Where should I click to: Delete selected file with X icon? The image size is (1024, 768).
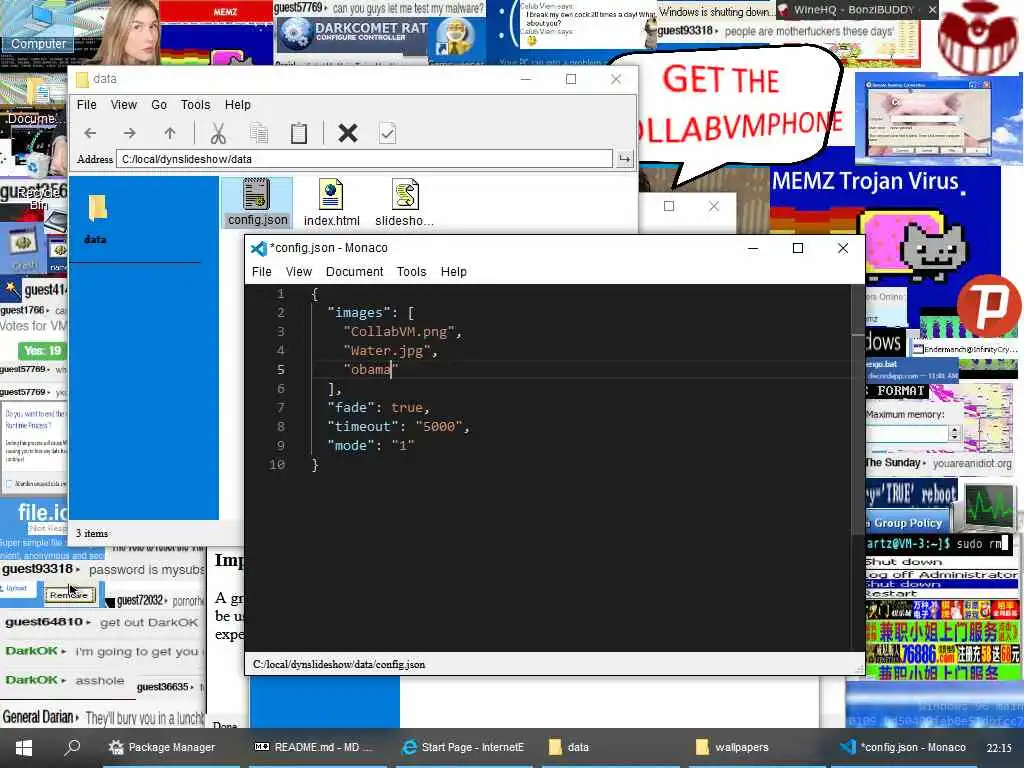pos(347,133)
